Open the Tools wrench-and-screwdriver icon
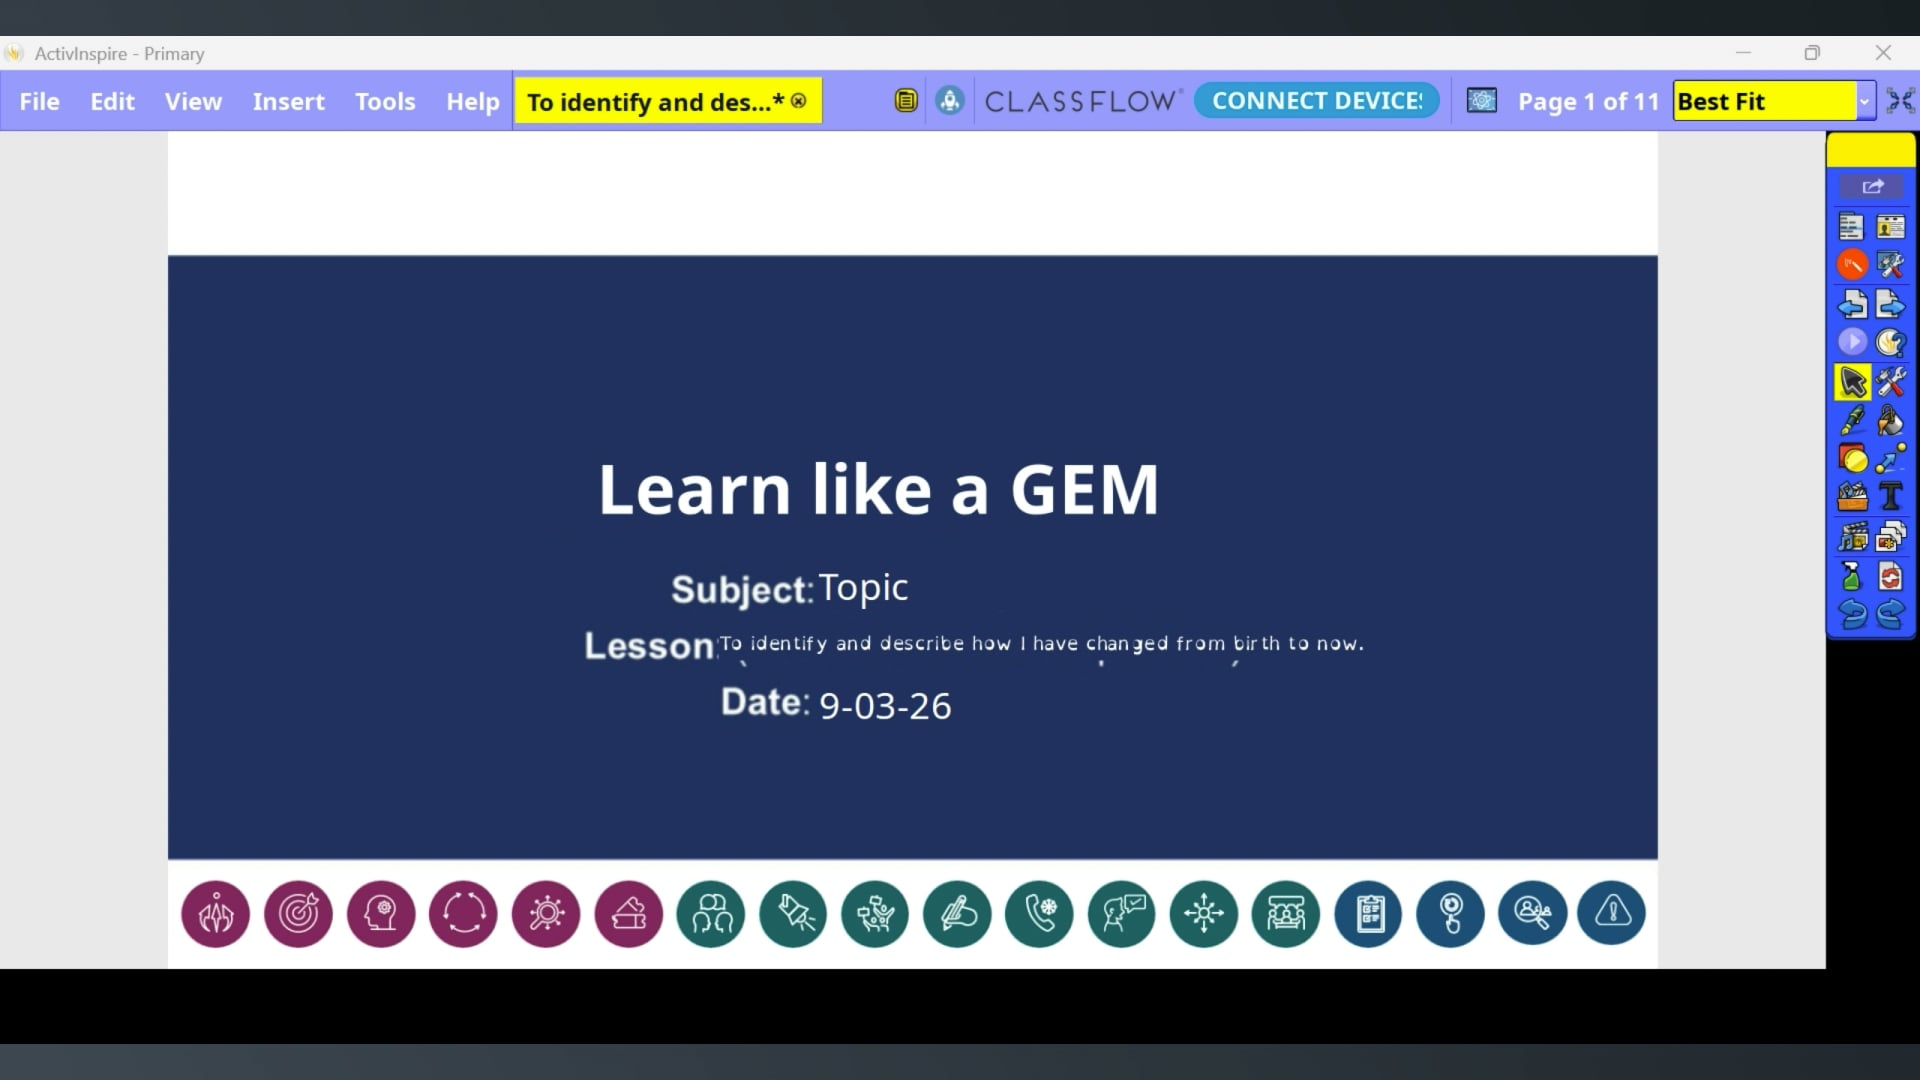The image size is (1920, 1080). tap(1890, 382)
